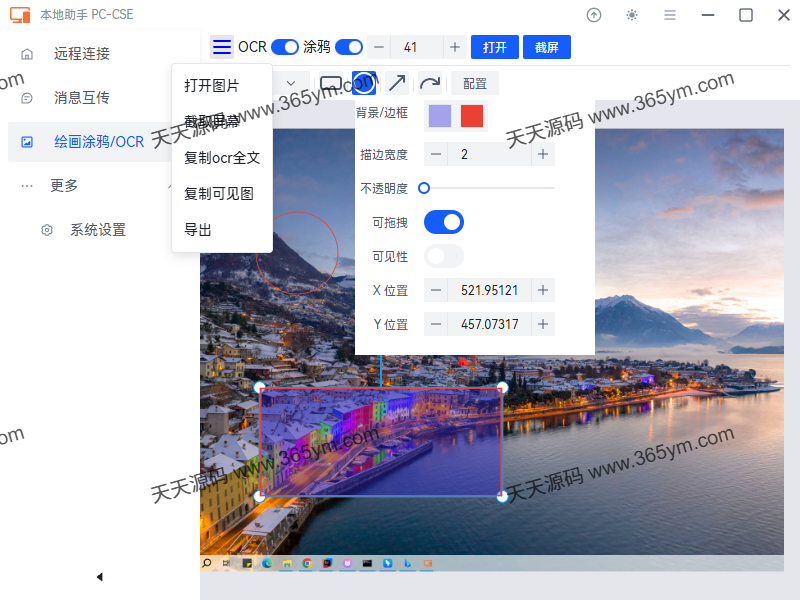Open the hamburger menu on the toolbar
The height and width of the screenshot is (600, 800).
pyautogui.click(x=221, y=46)
